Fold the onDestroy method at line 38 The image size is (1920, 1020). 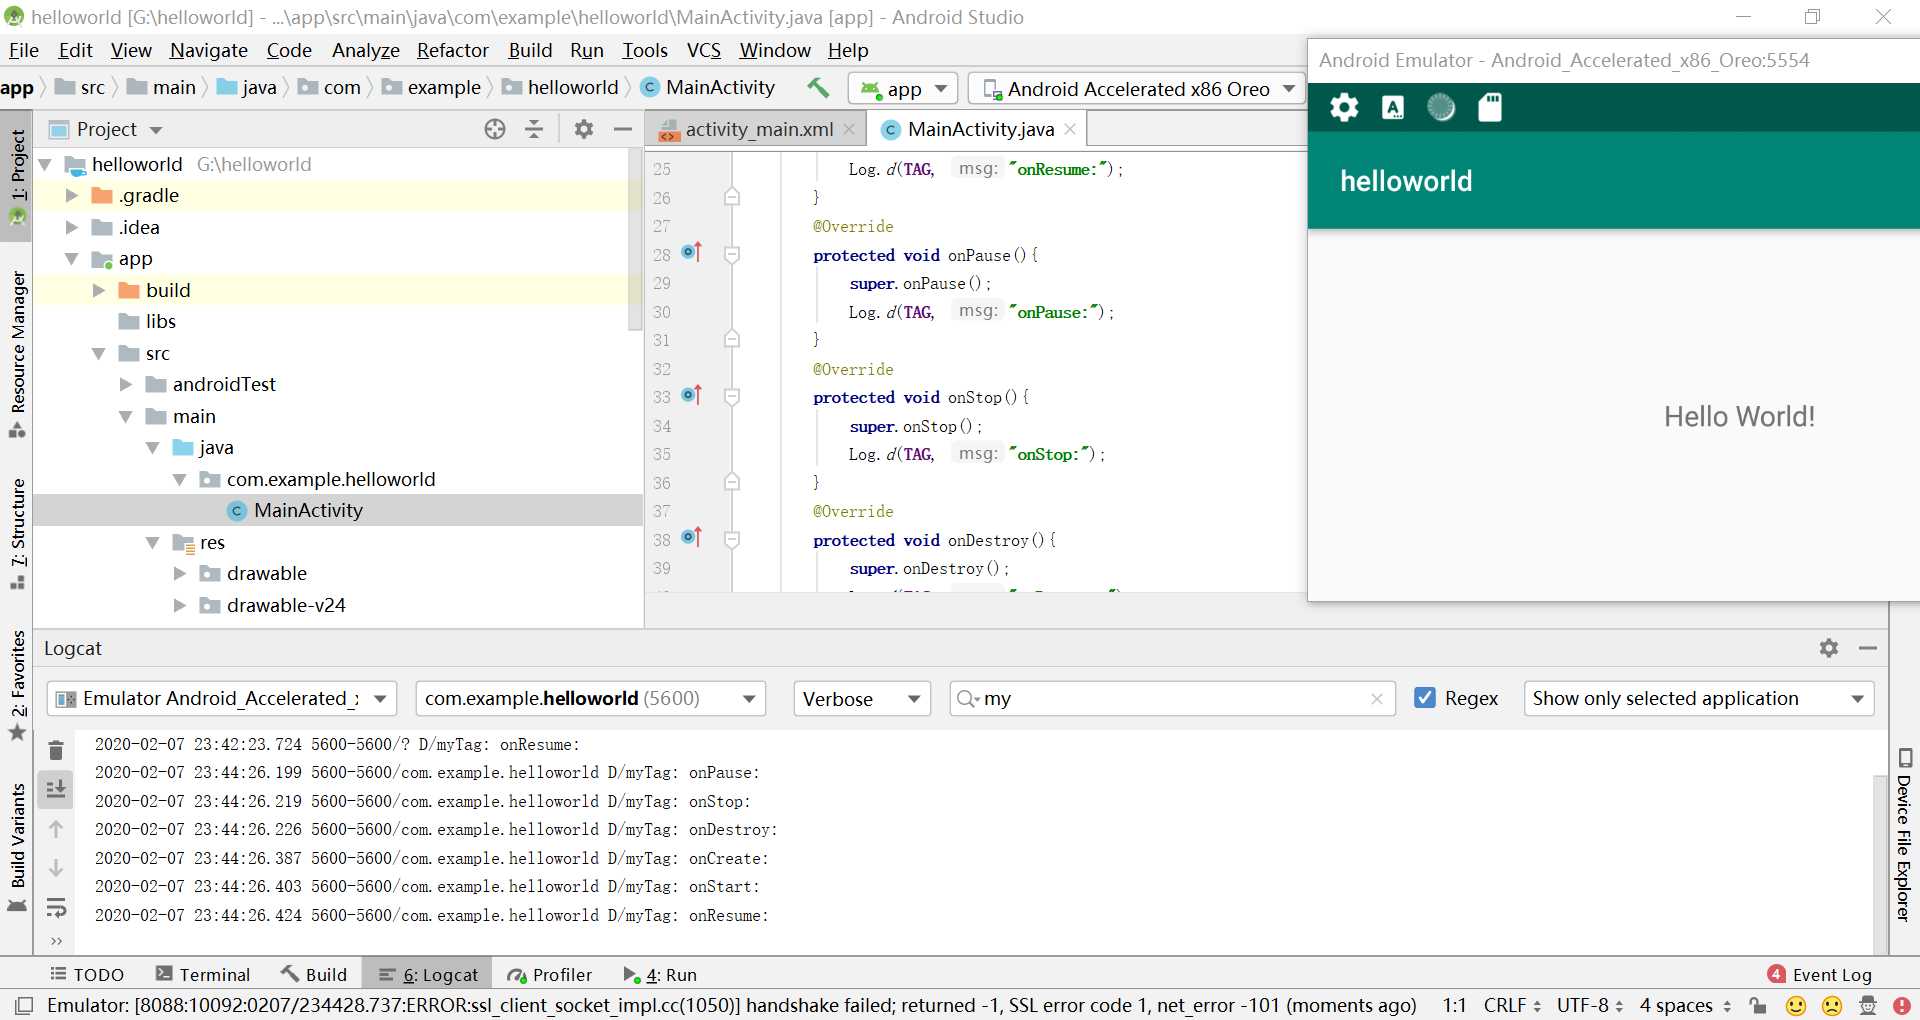click(x=732, y=540)
